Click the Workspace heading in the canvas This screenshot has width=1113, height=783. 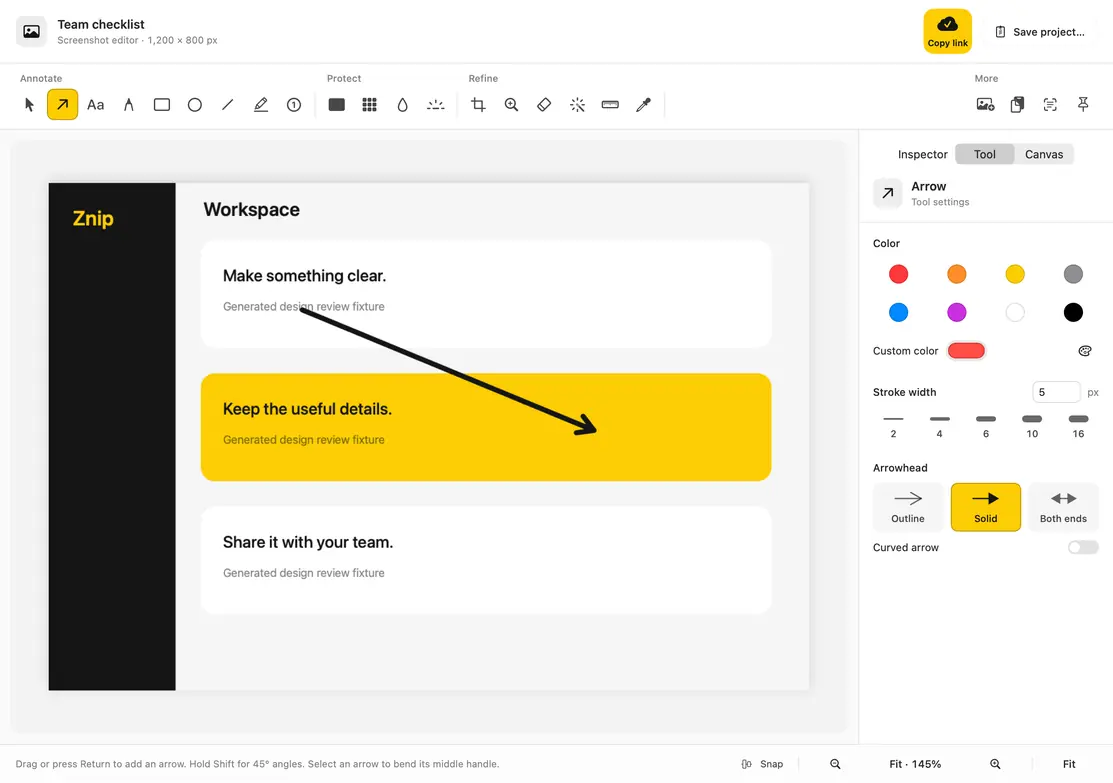point(251,209)
